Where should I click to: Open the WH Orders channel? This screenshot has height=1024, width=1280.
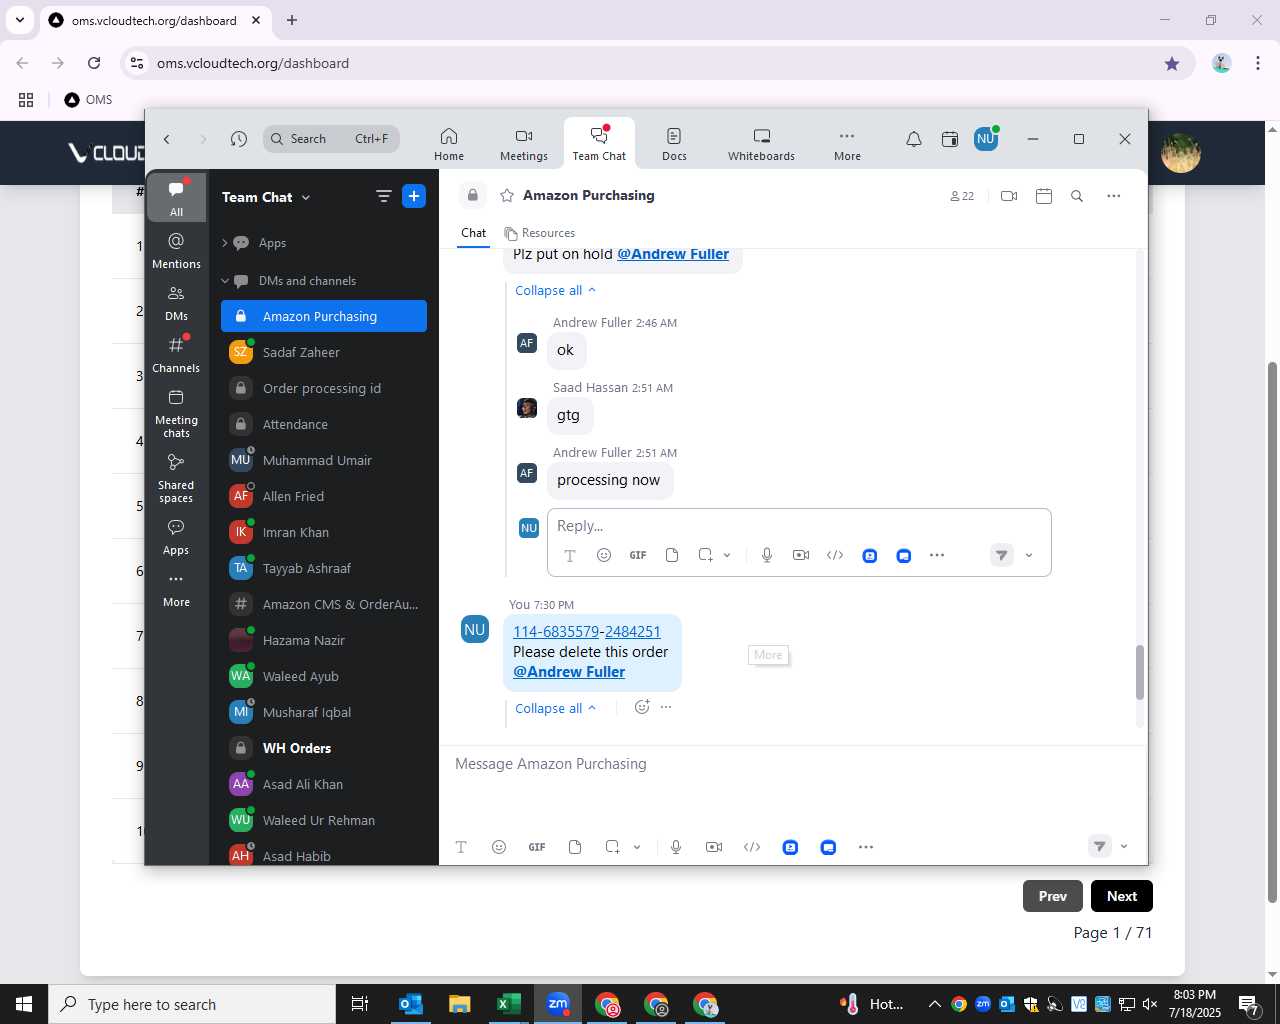tap(324, 748)
